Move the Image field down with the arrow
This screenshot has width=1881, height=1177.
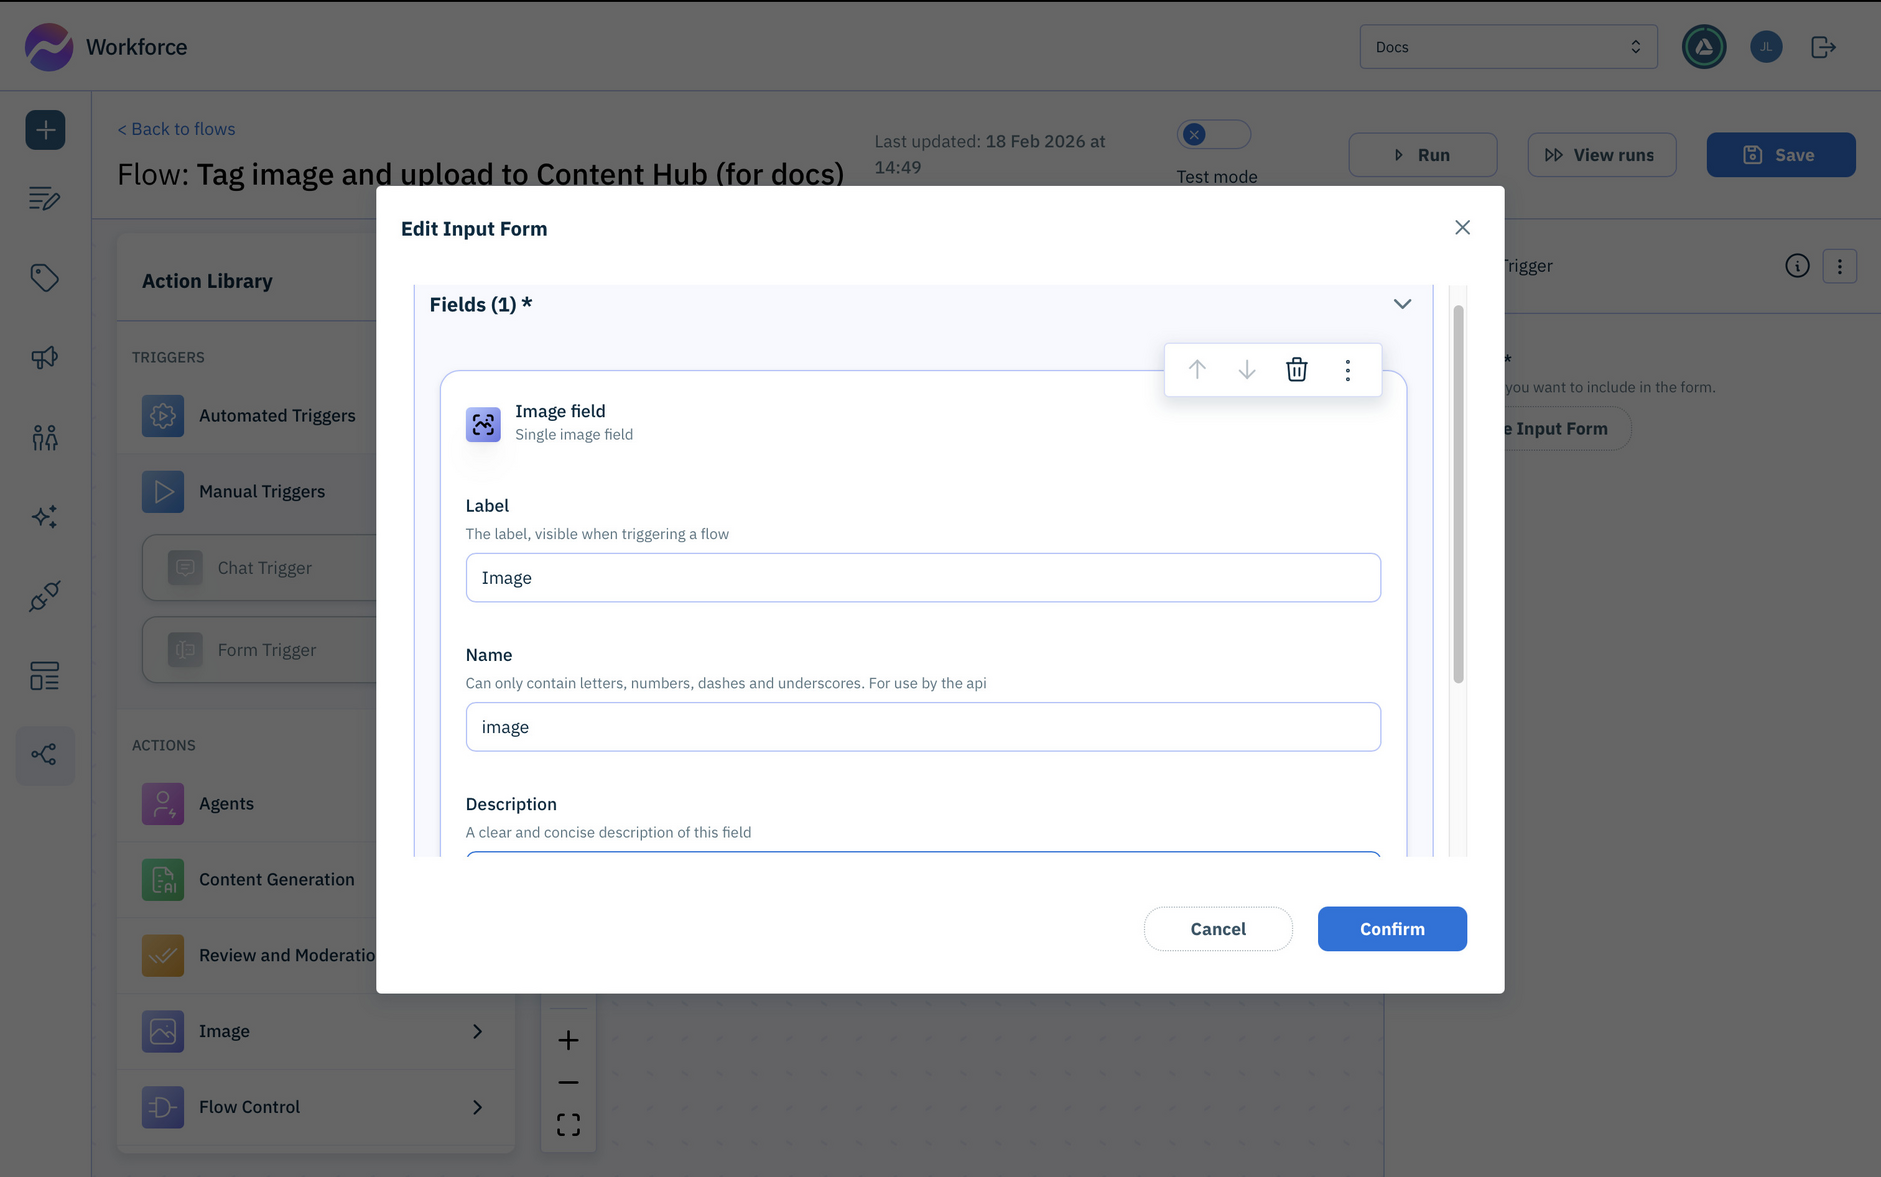(x=1247, y=369)
